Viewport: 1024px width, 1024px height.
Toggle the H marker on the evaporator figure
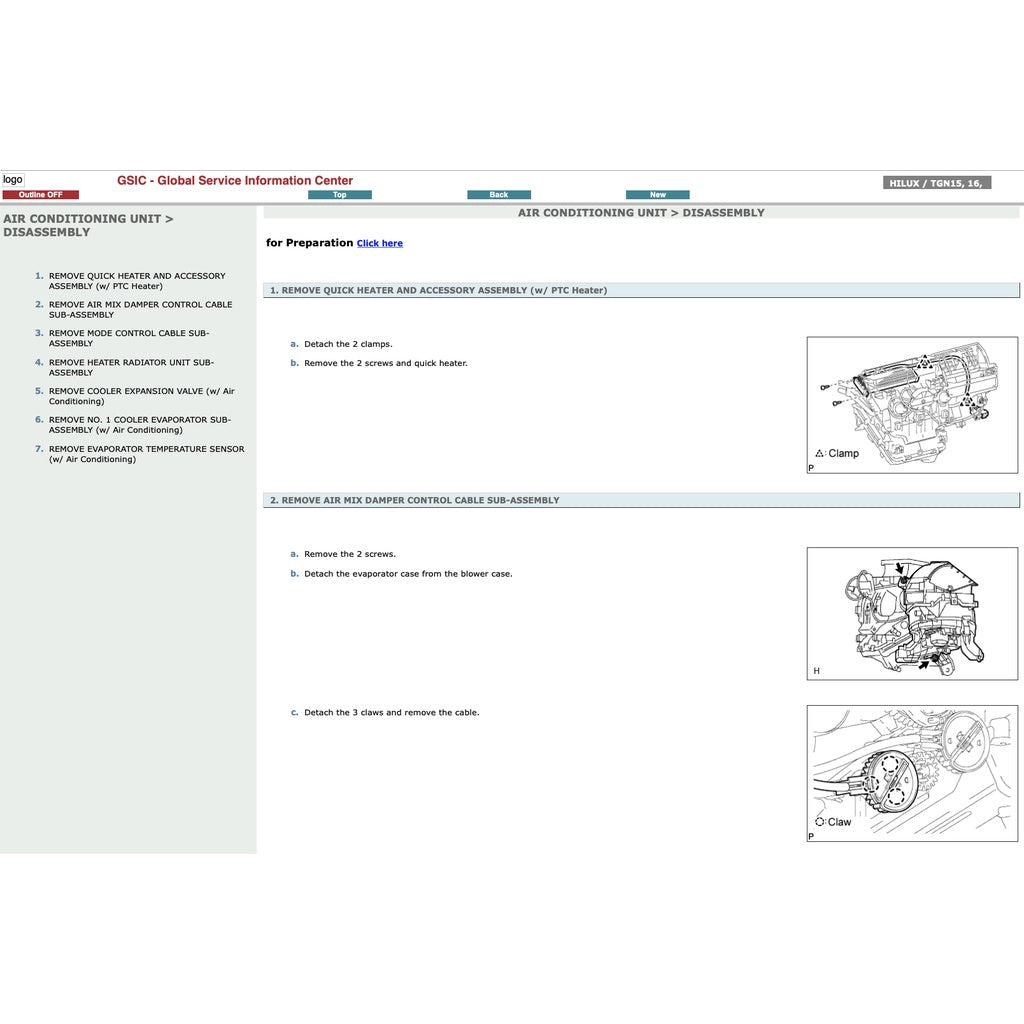(813, 671)
